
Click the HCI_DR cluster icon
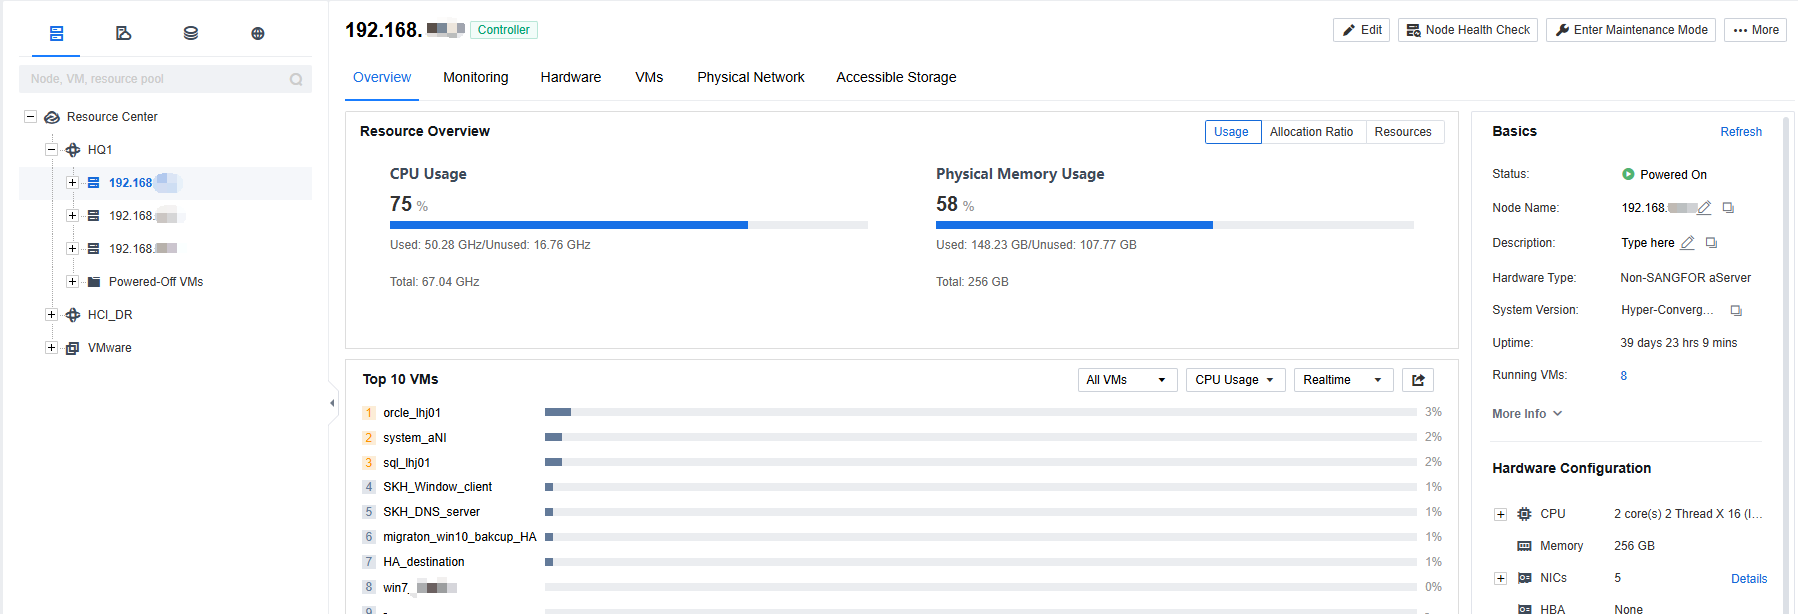click(x=73, y=315)
